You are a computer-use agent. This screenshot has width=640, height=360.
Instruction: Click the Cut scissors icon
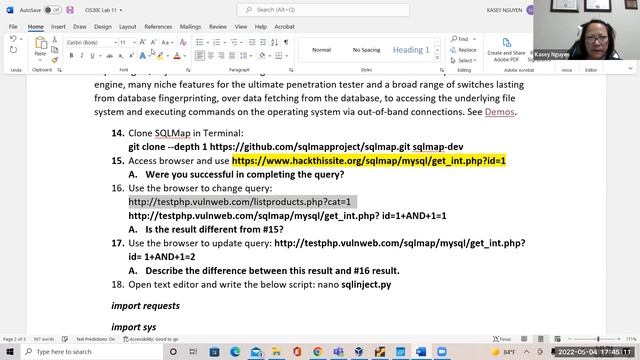55,40
